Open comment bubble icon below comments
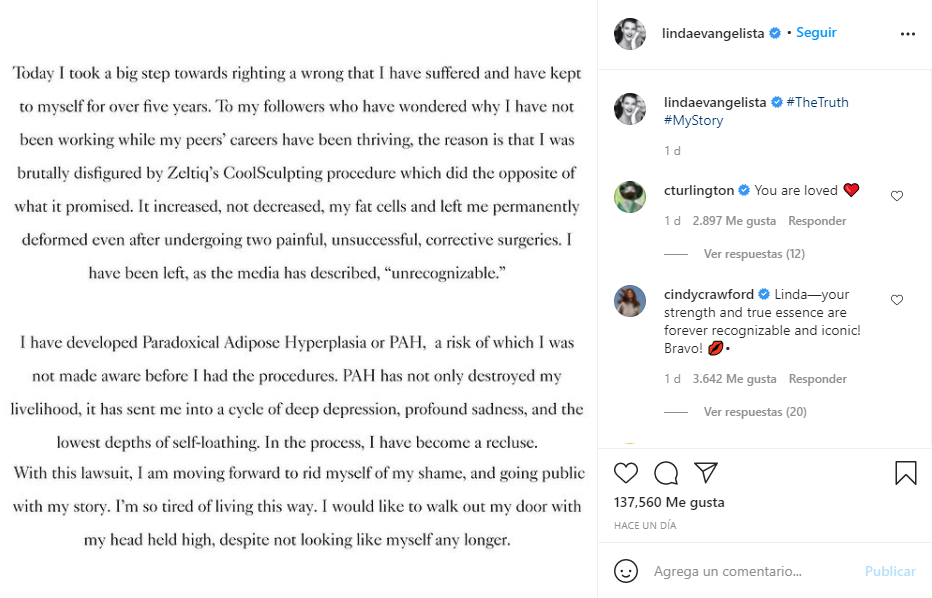 [x=666, y=473]
